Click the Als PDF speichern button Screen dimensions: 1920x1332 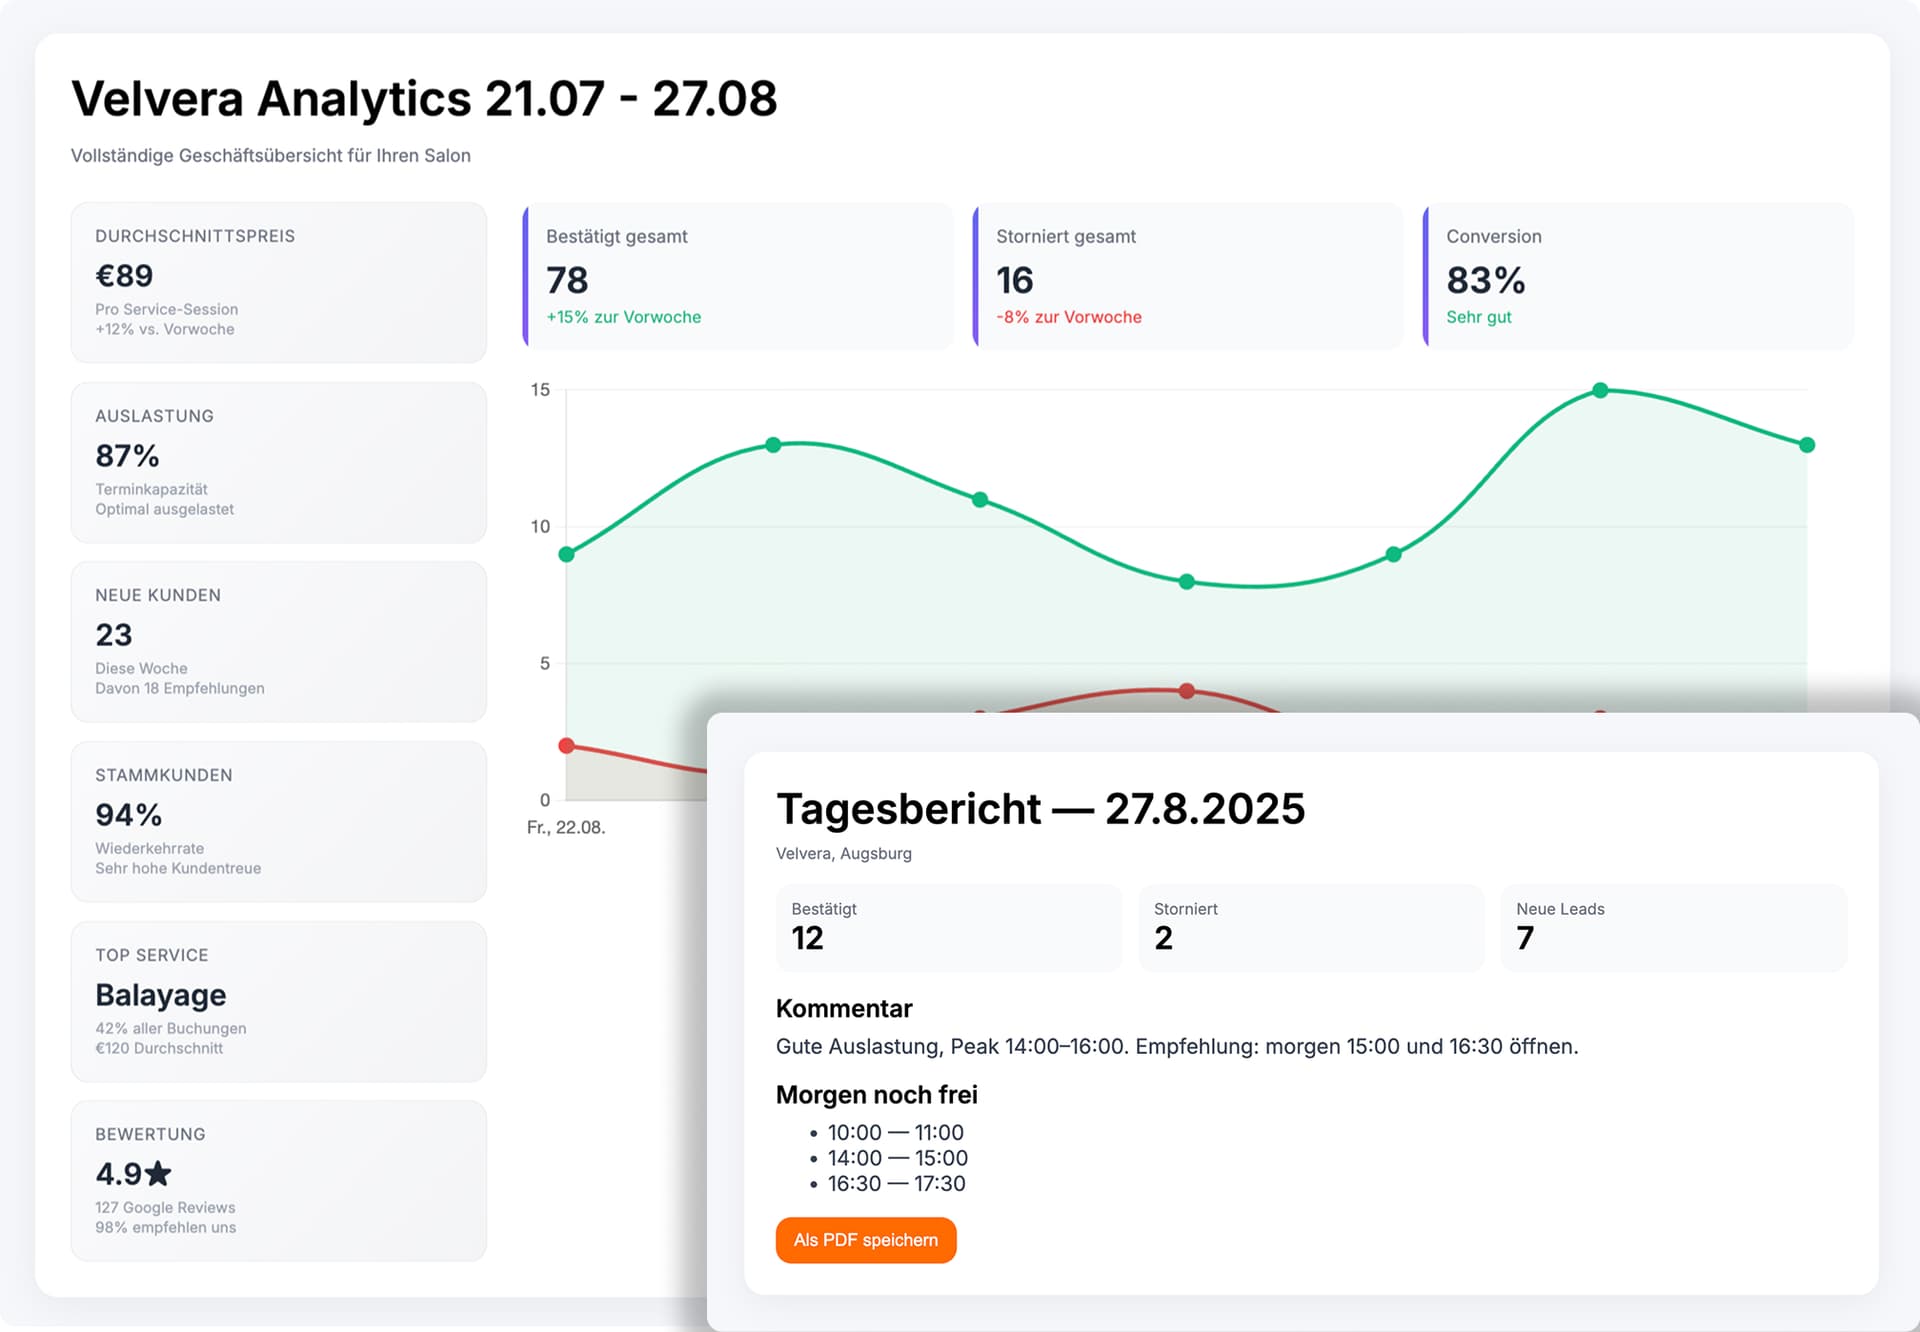click(865, 1240)
